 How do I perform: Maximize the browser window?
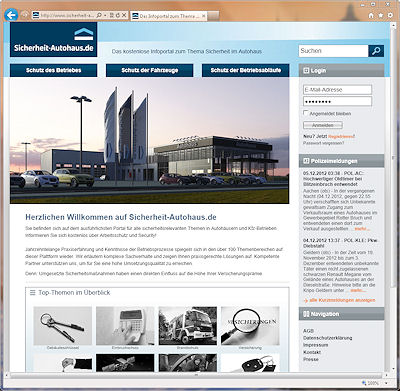click(373, 4)
